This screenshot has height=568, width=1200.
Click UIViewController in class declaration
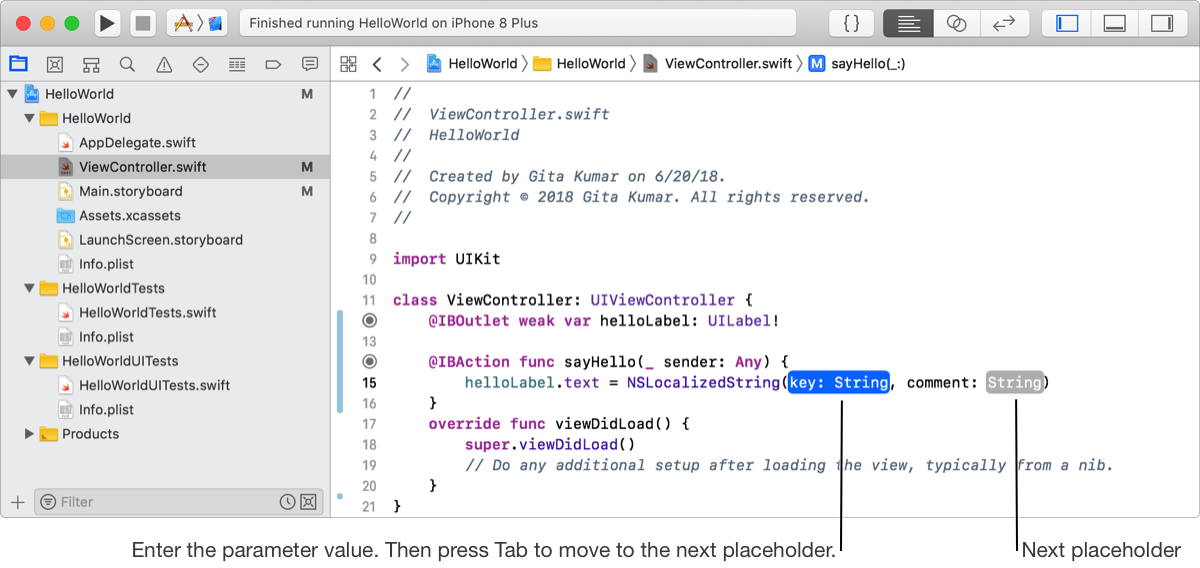662,300
